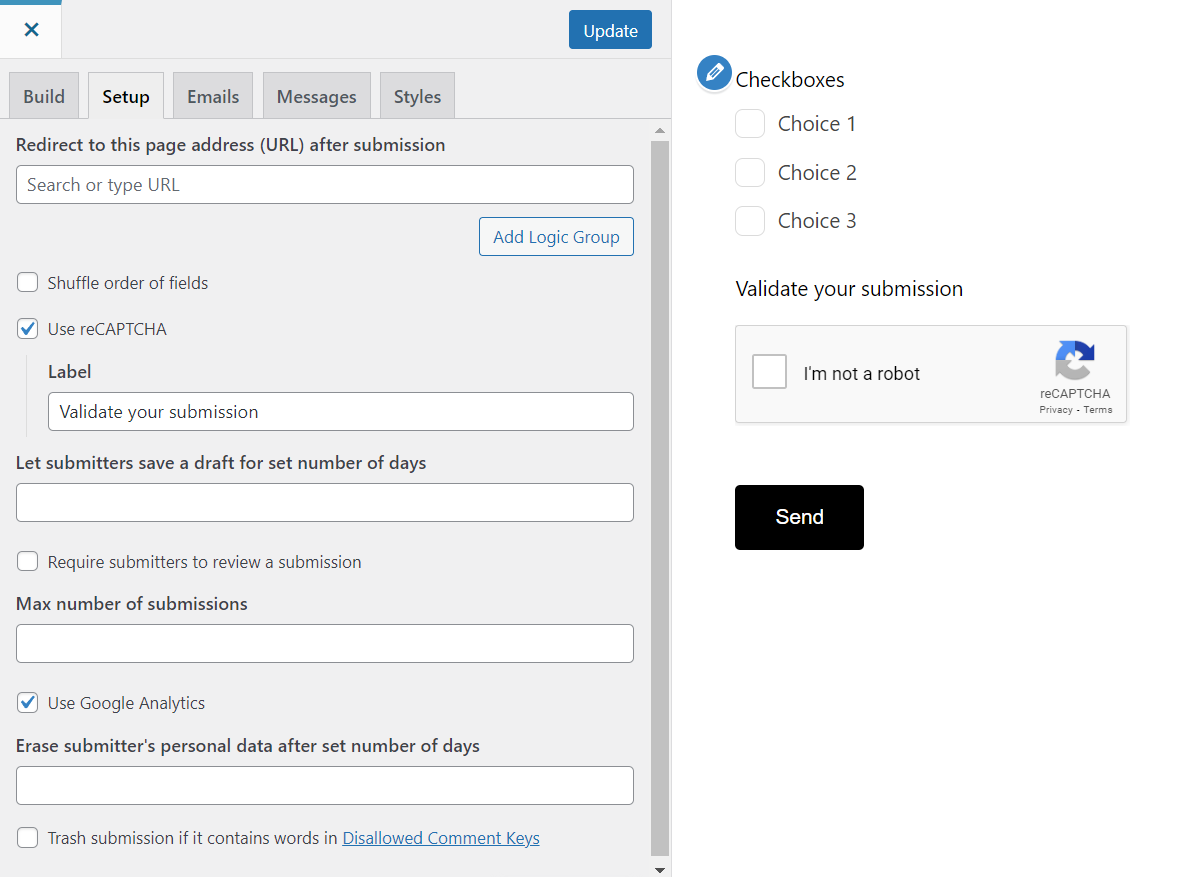
Task: Uncheck the Use reCAPTCHA option
Action: [28, 329]
